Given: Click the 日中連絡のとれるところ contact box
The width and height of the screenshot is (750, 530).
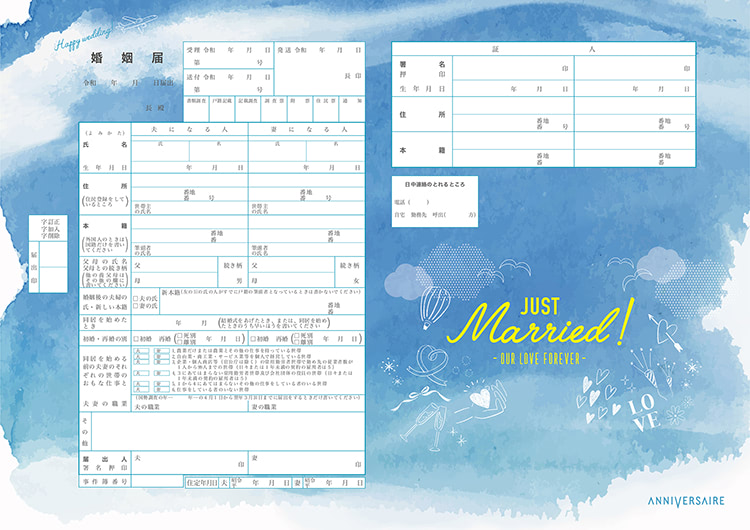Looking at the screenshot, I should click(434, 200).
